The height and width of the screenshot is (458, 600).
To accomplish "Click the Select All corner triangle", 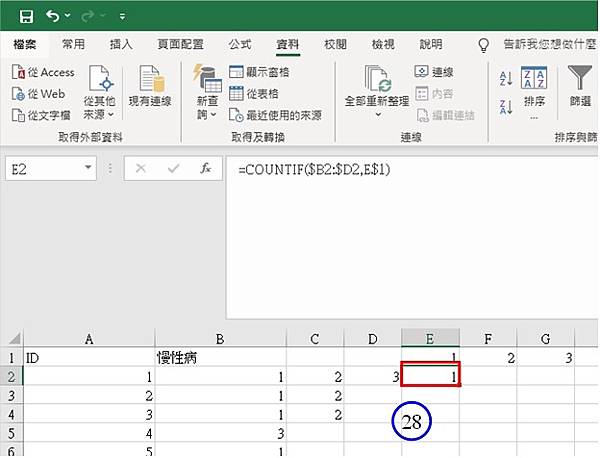I will 14,339.
